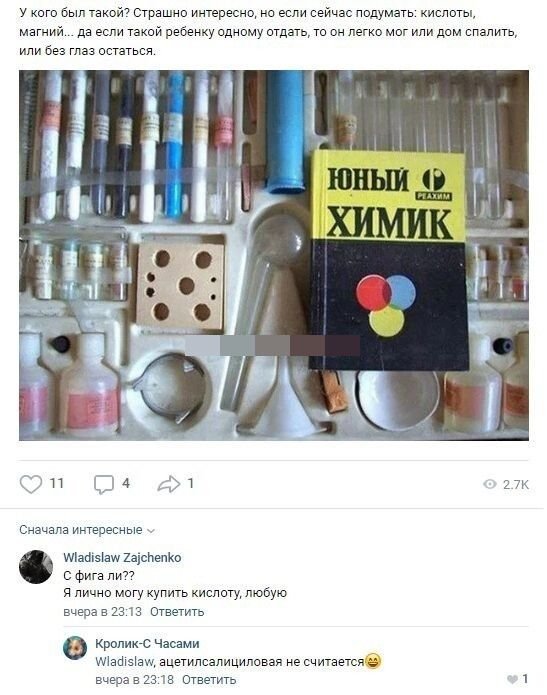
Task: Click the post text about кислоты
Action: pos(268,32)
